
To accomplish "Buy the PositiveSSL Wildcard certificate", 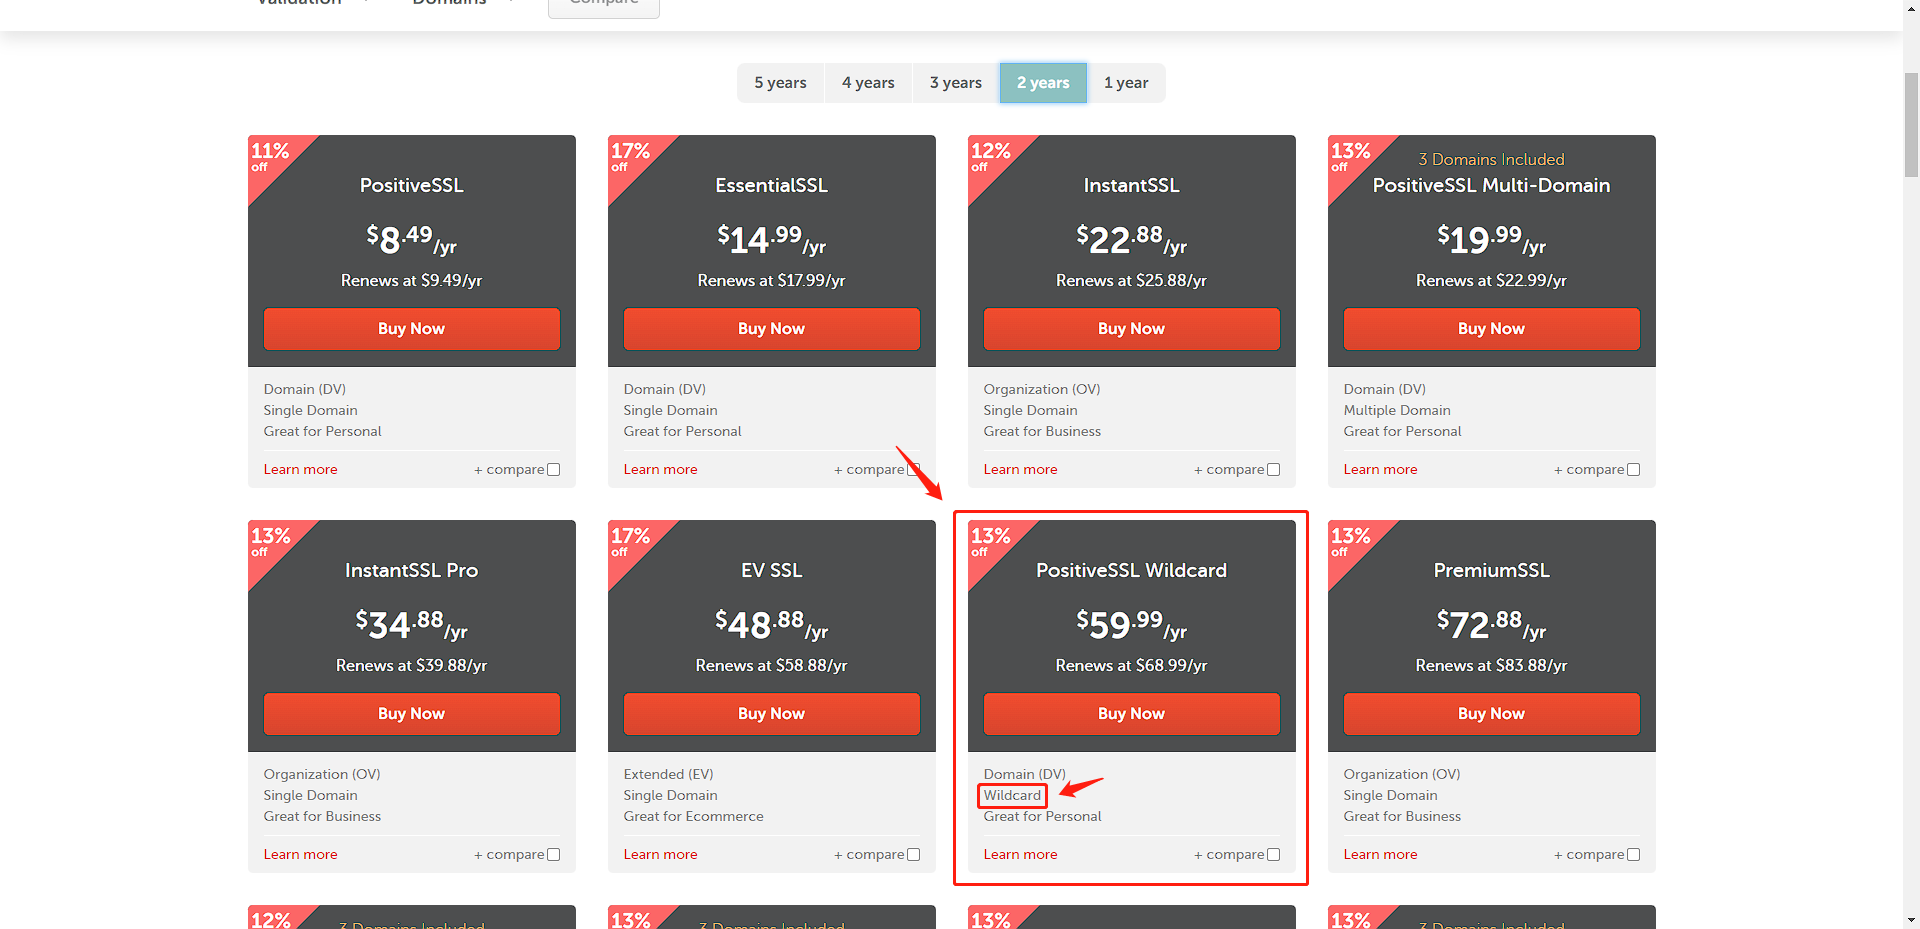I will [x=1132, y=714].
